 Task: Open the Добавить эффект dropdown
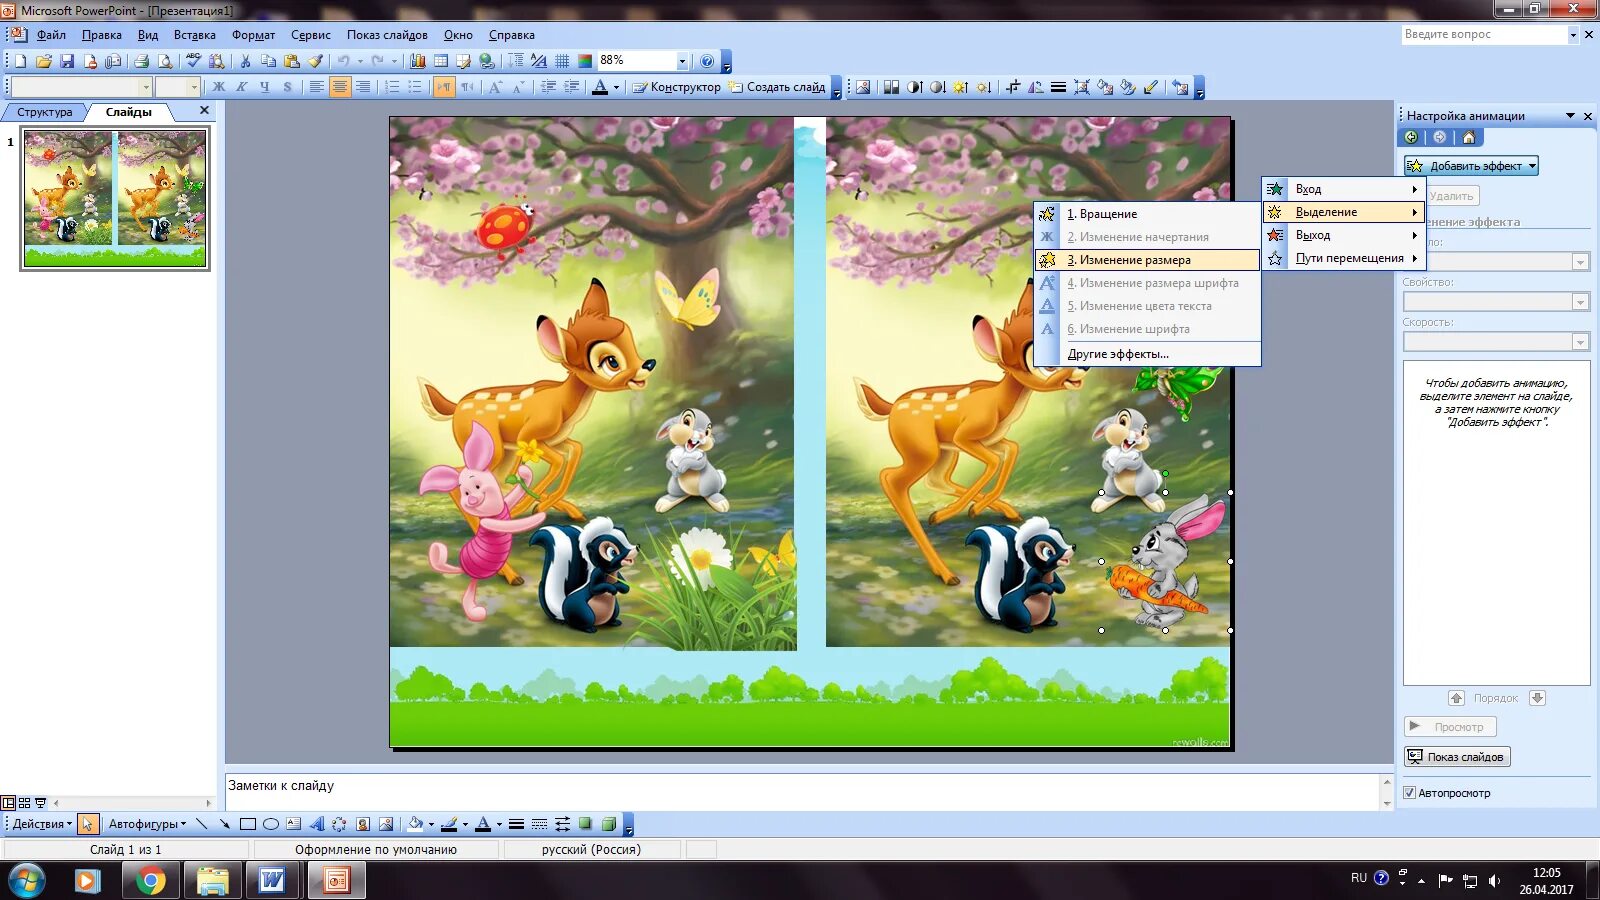point(1471,166)
